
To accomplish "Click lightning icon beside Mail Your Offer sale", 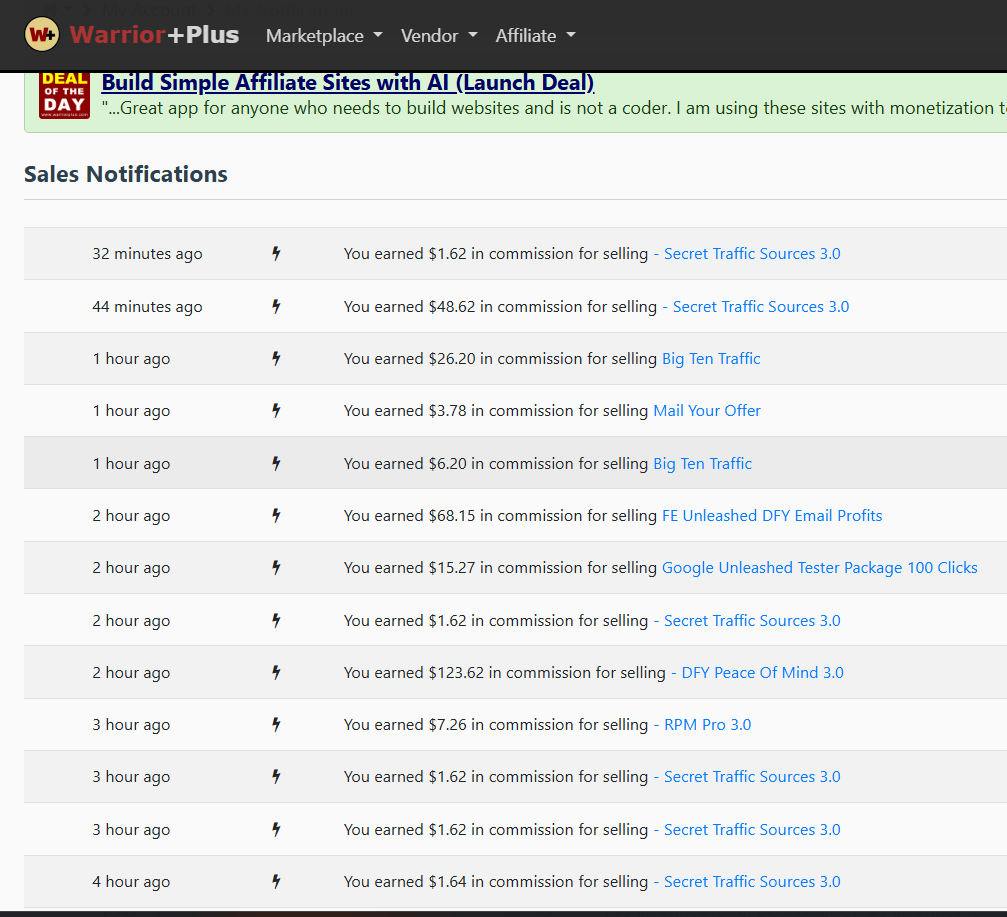I will (x=276, y=410).
